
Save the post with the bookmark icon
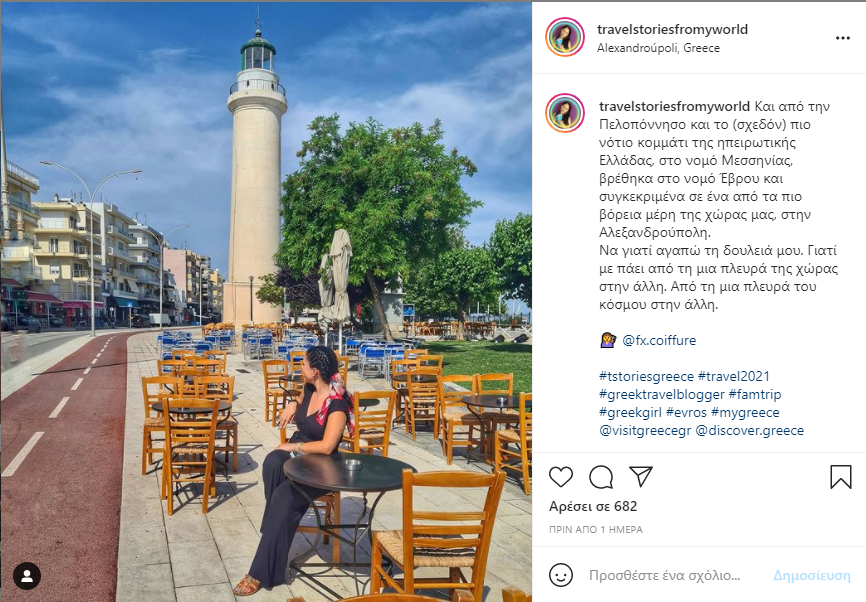coord(841,477)
